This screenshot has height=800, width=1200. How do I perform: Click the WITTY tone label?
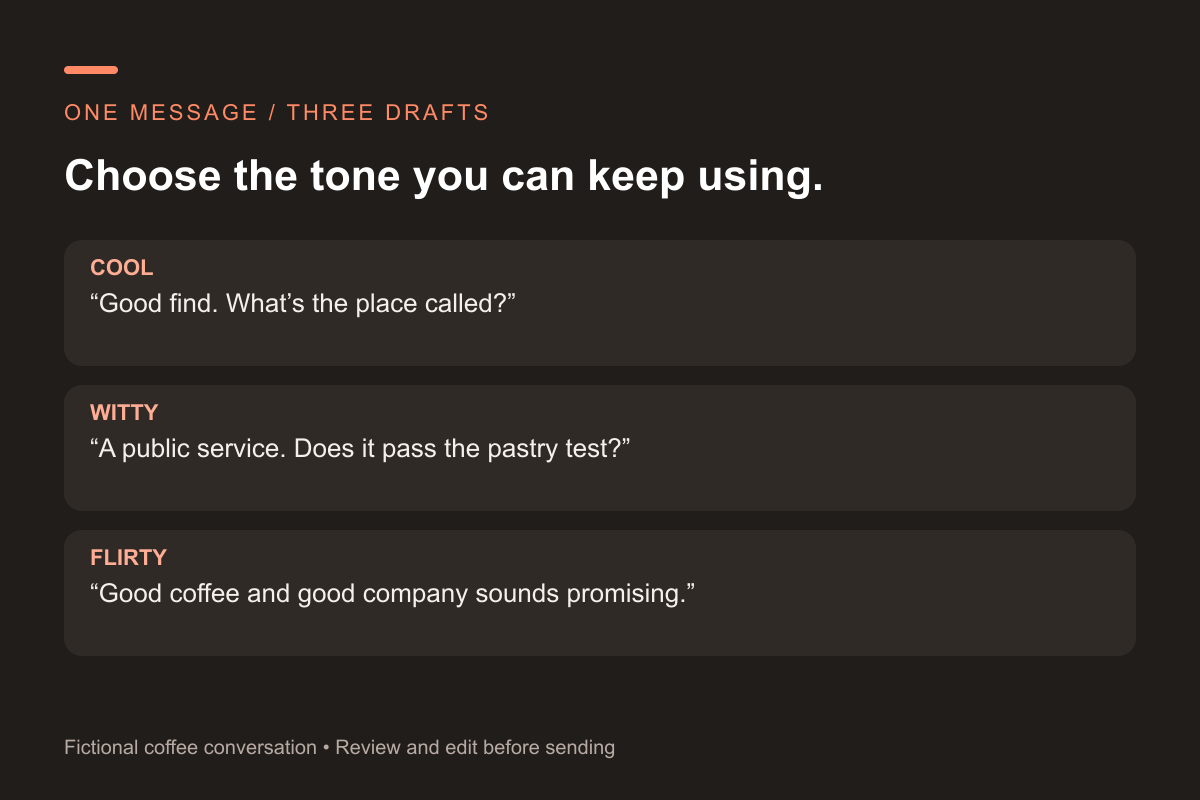click(x=125, y=413)
